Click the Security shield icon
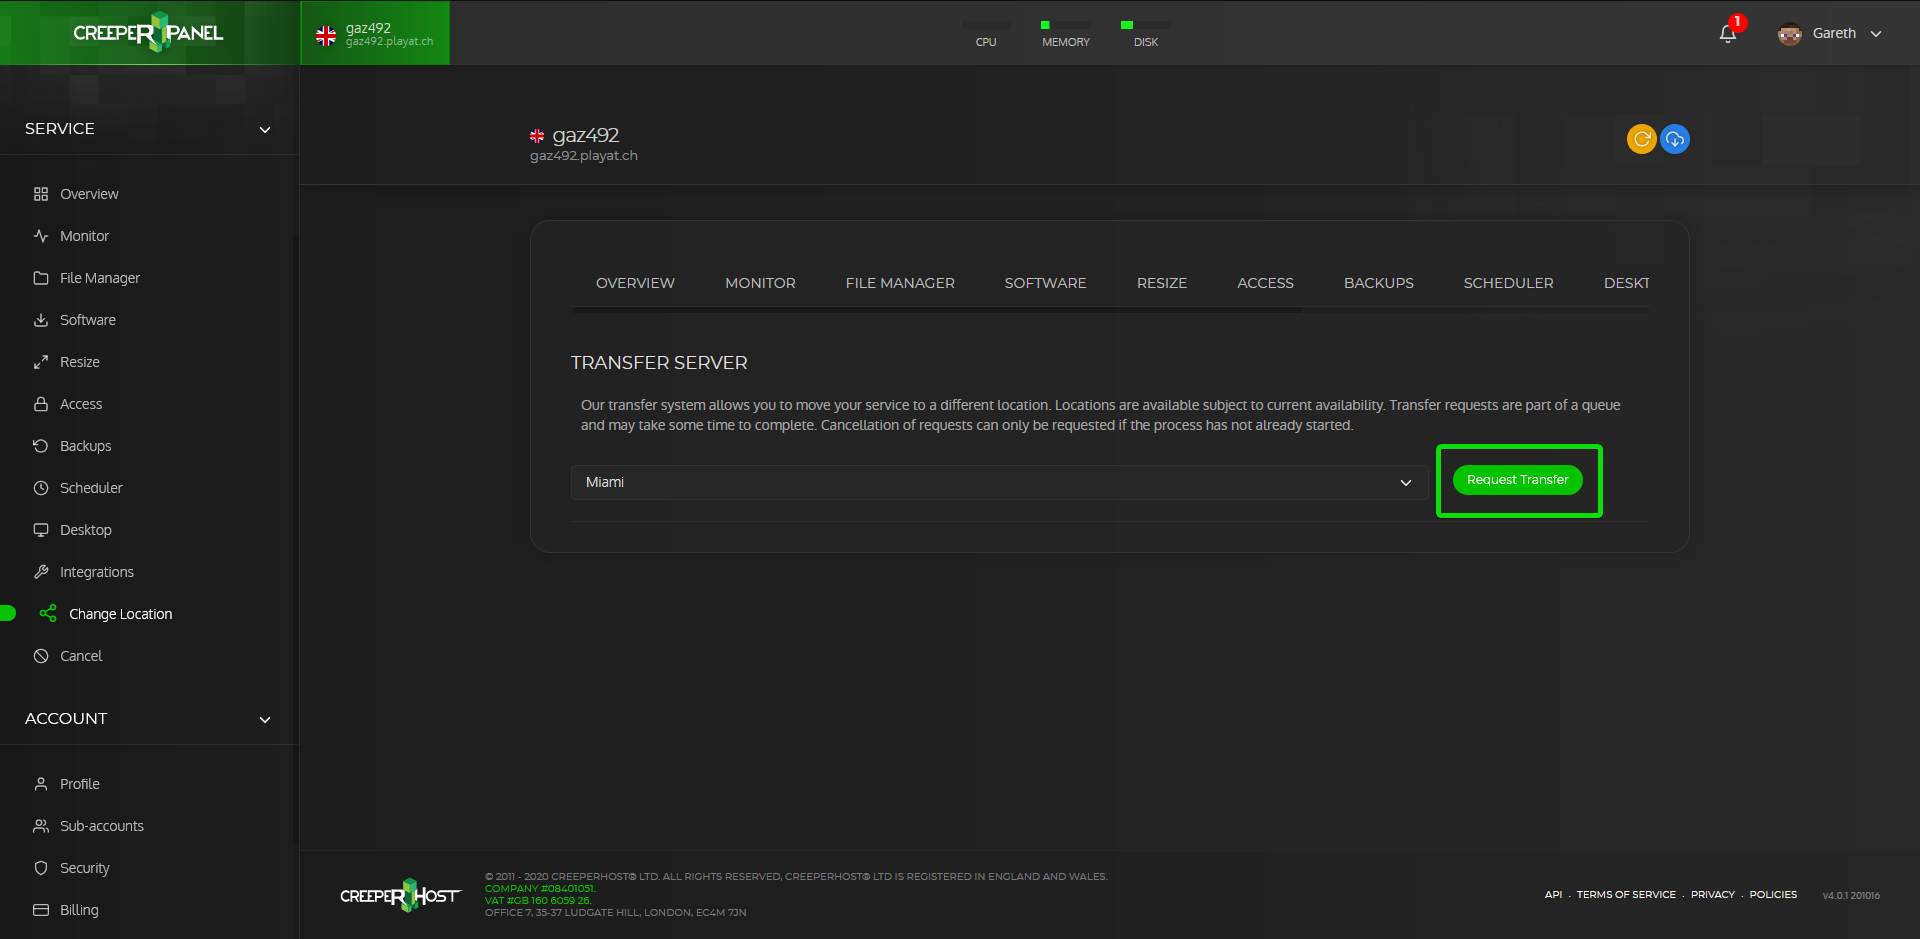The image size is (1920, 939). tap(41, 868)
